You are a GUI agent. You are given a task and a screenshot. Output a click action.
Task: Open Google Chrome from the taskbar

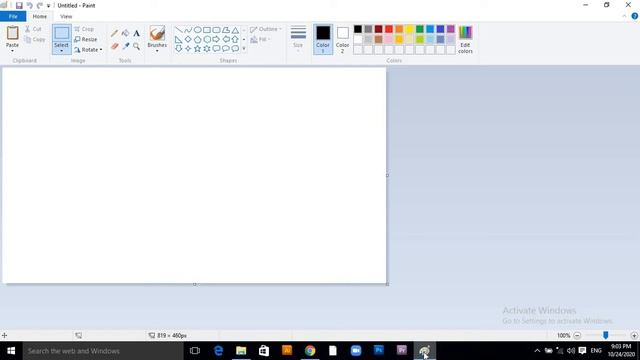[310, 351]
